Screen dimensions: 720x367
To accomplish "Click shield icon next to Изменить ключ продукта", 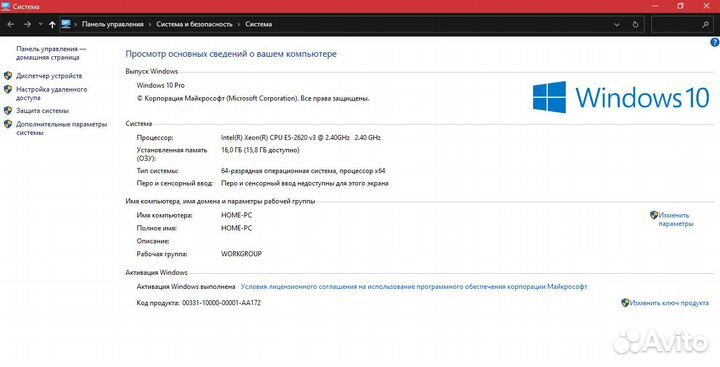I will (625, 303).
